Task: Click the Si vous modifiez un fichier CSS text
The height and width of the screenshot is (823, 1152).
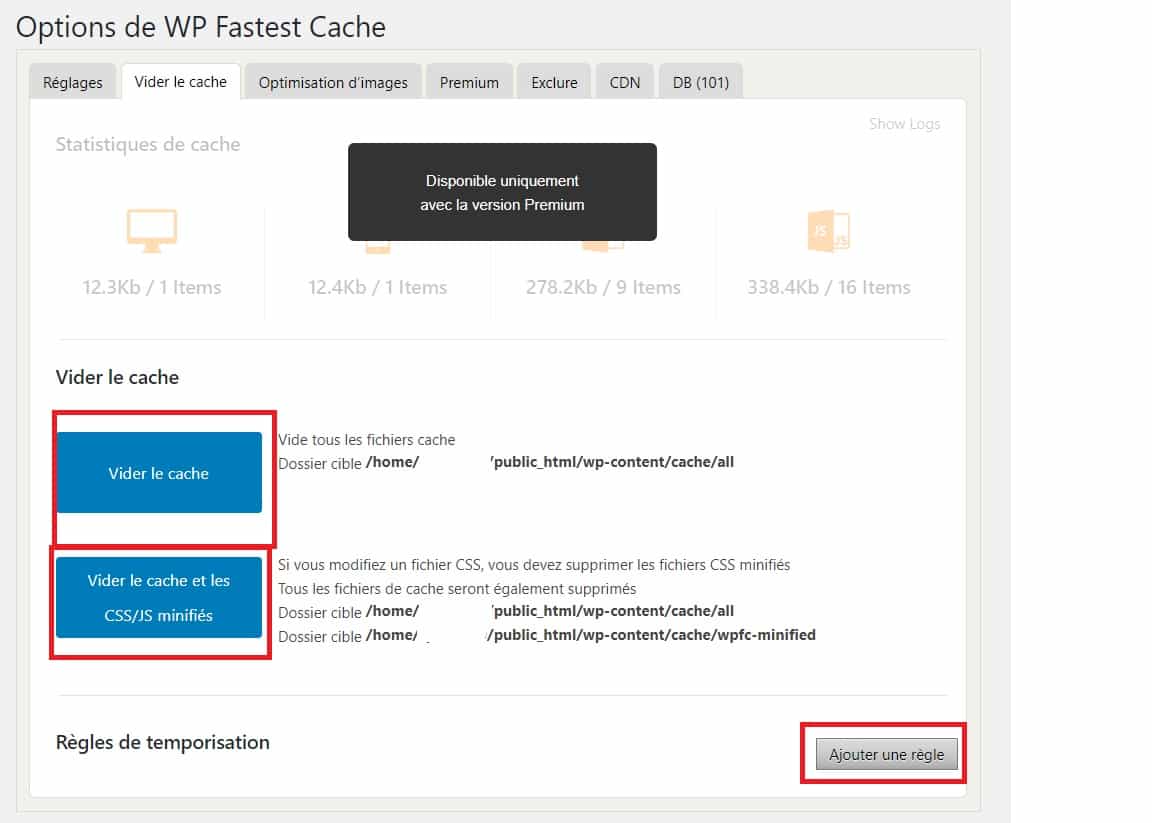Action: (534, 564)
